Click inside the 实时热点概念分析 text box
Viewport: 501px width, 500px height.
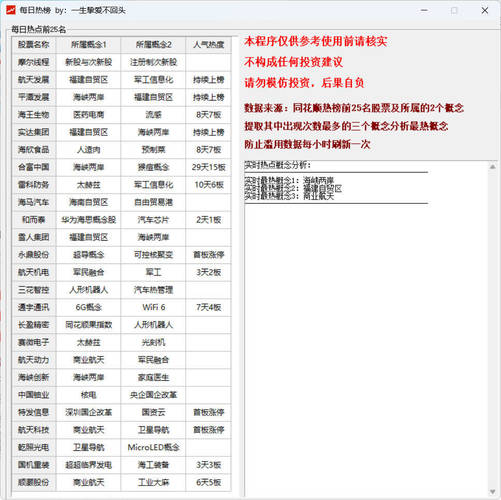pyautogui.click(x=366, y=328)
